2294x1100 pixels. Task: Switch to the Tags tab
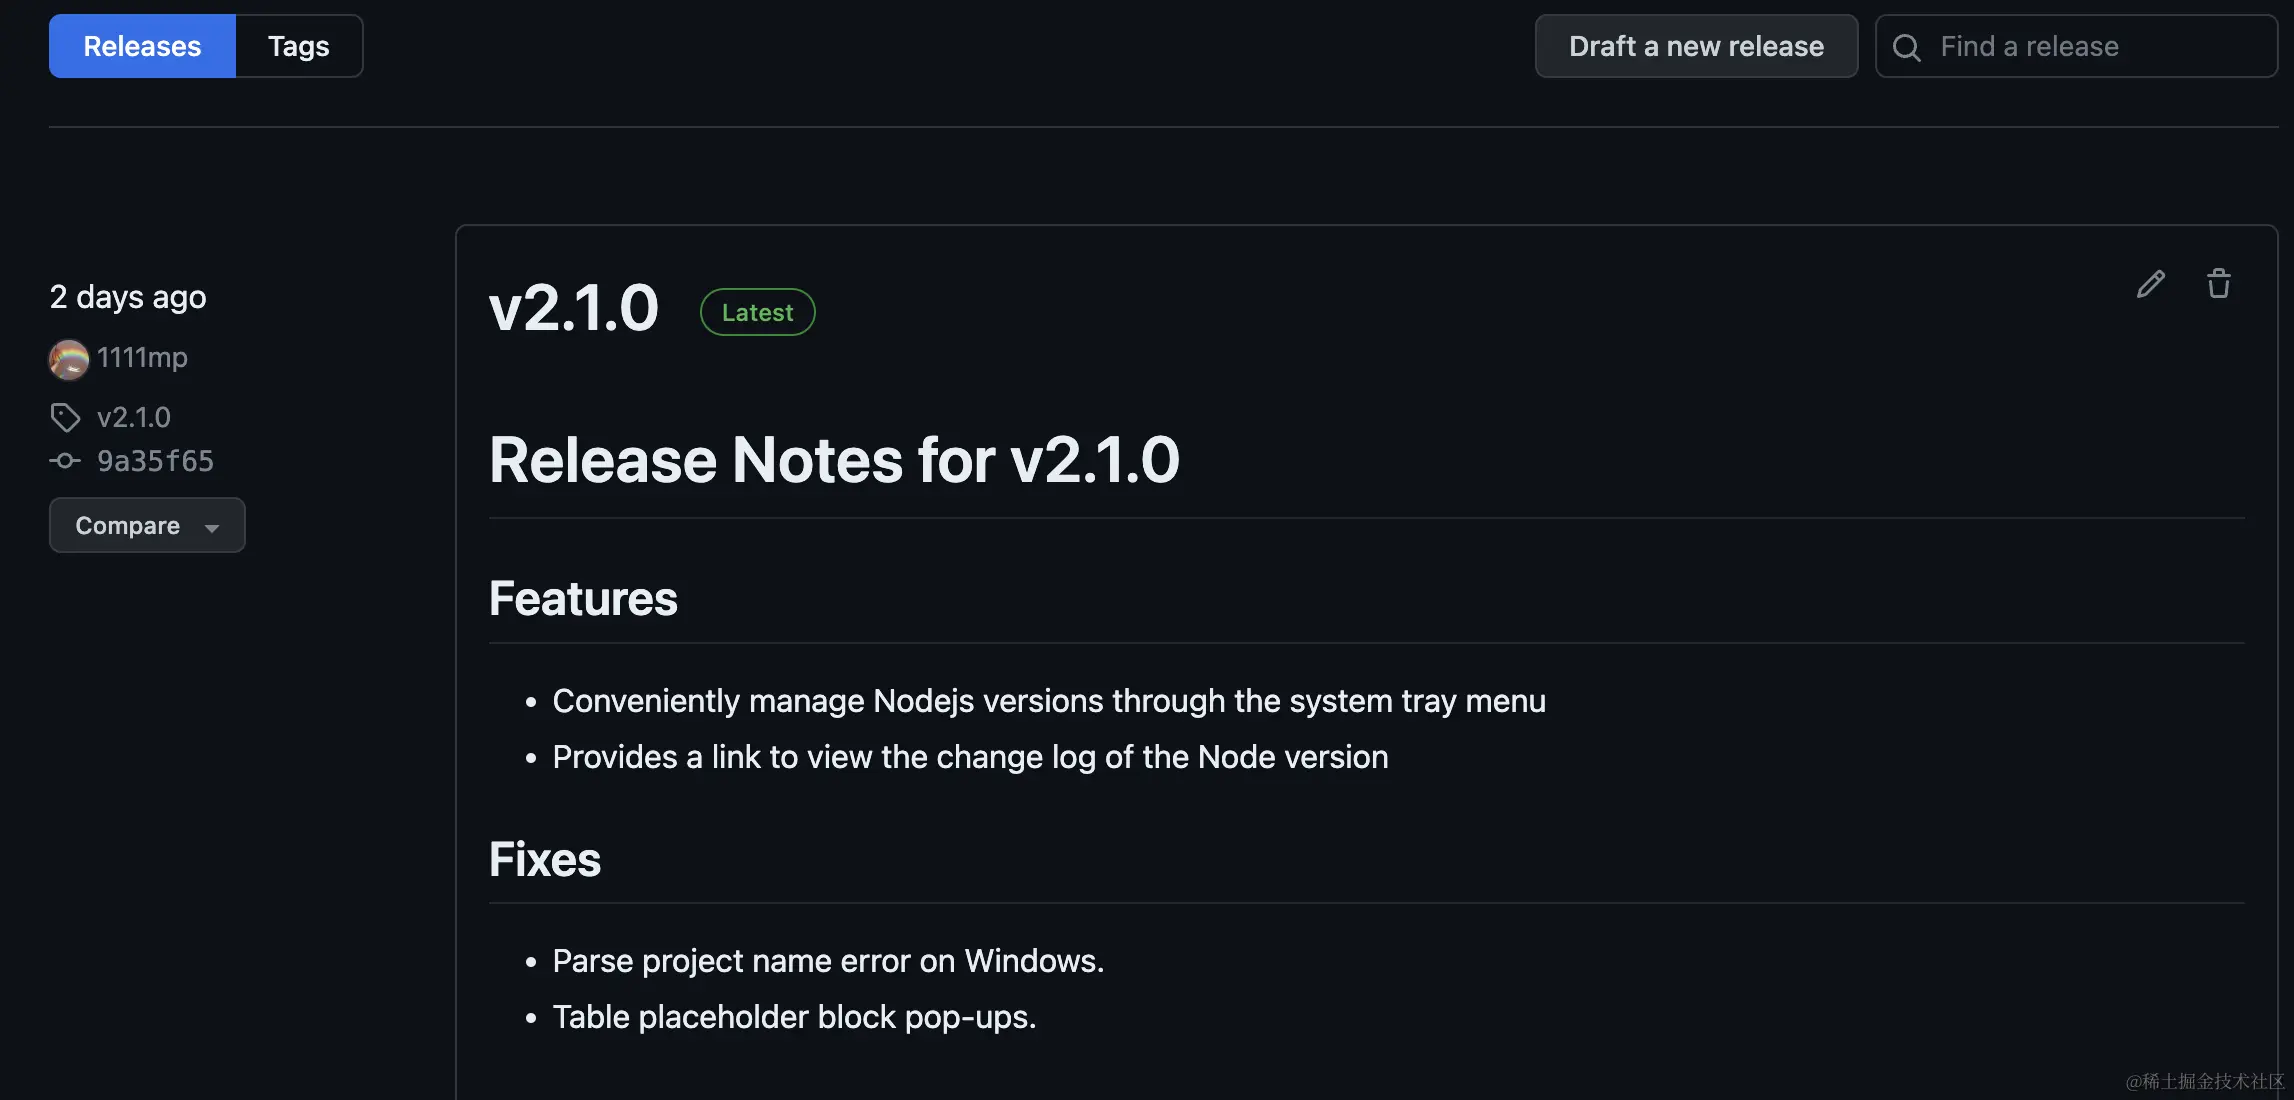[299, 46]
